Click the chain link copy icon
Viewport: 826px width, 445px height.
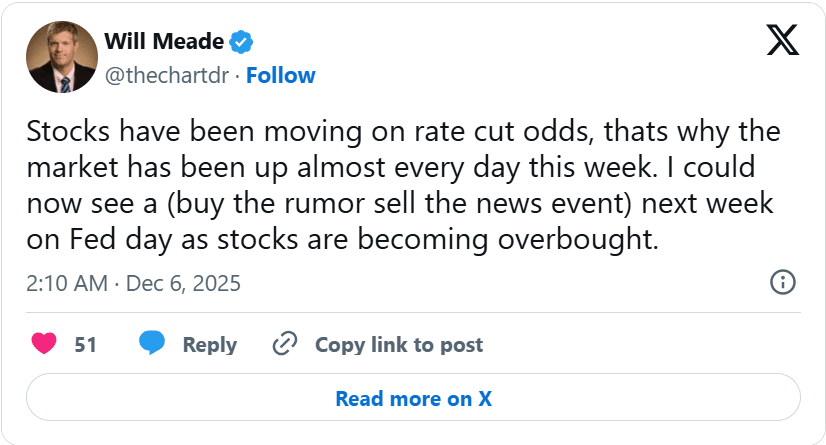(285, 344)
